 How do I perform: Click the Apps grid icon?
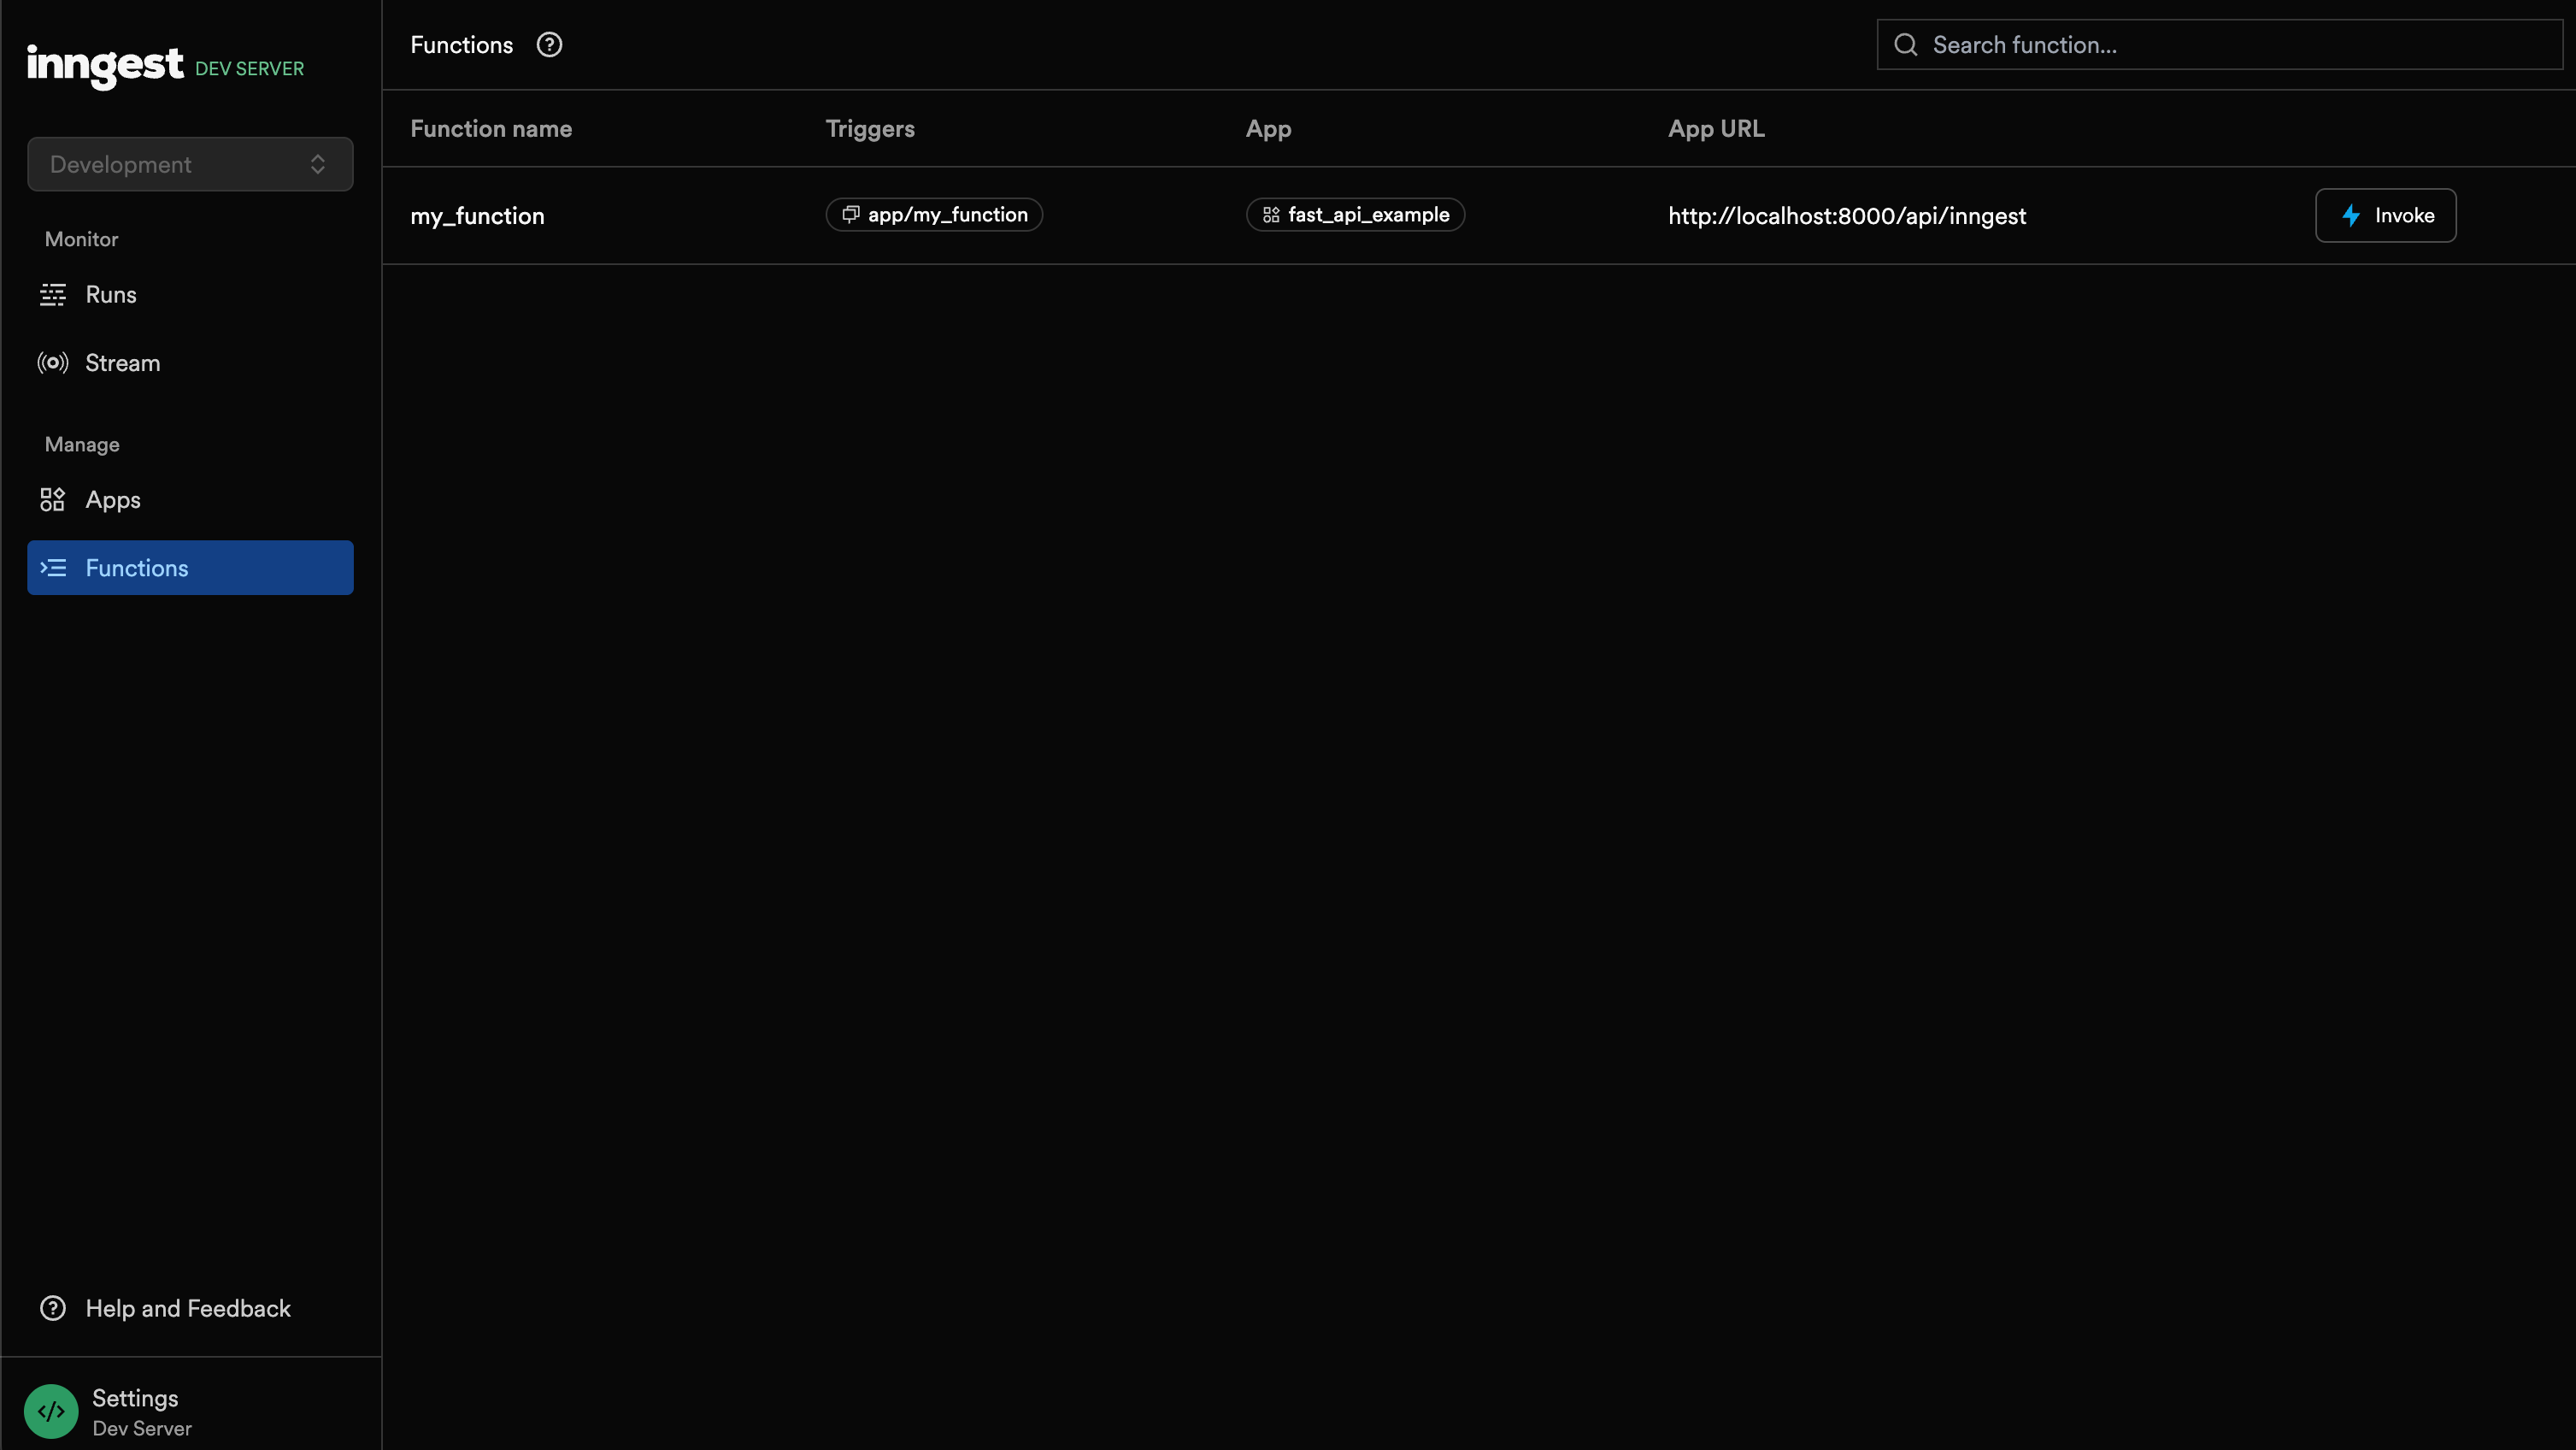tap(53, 500)
